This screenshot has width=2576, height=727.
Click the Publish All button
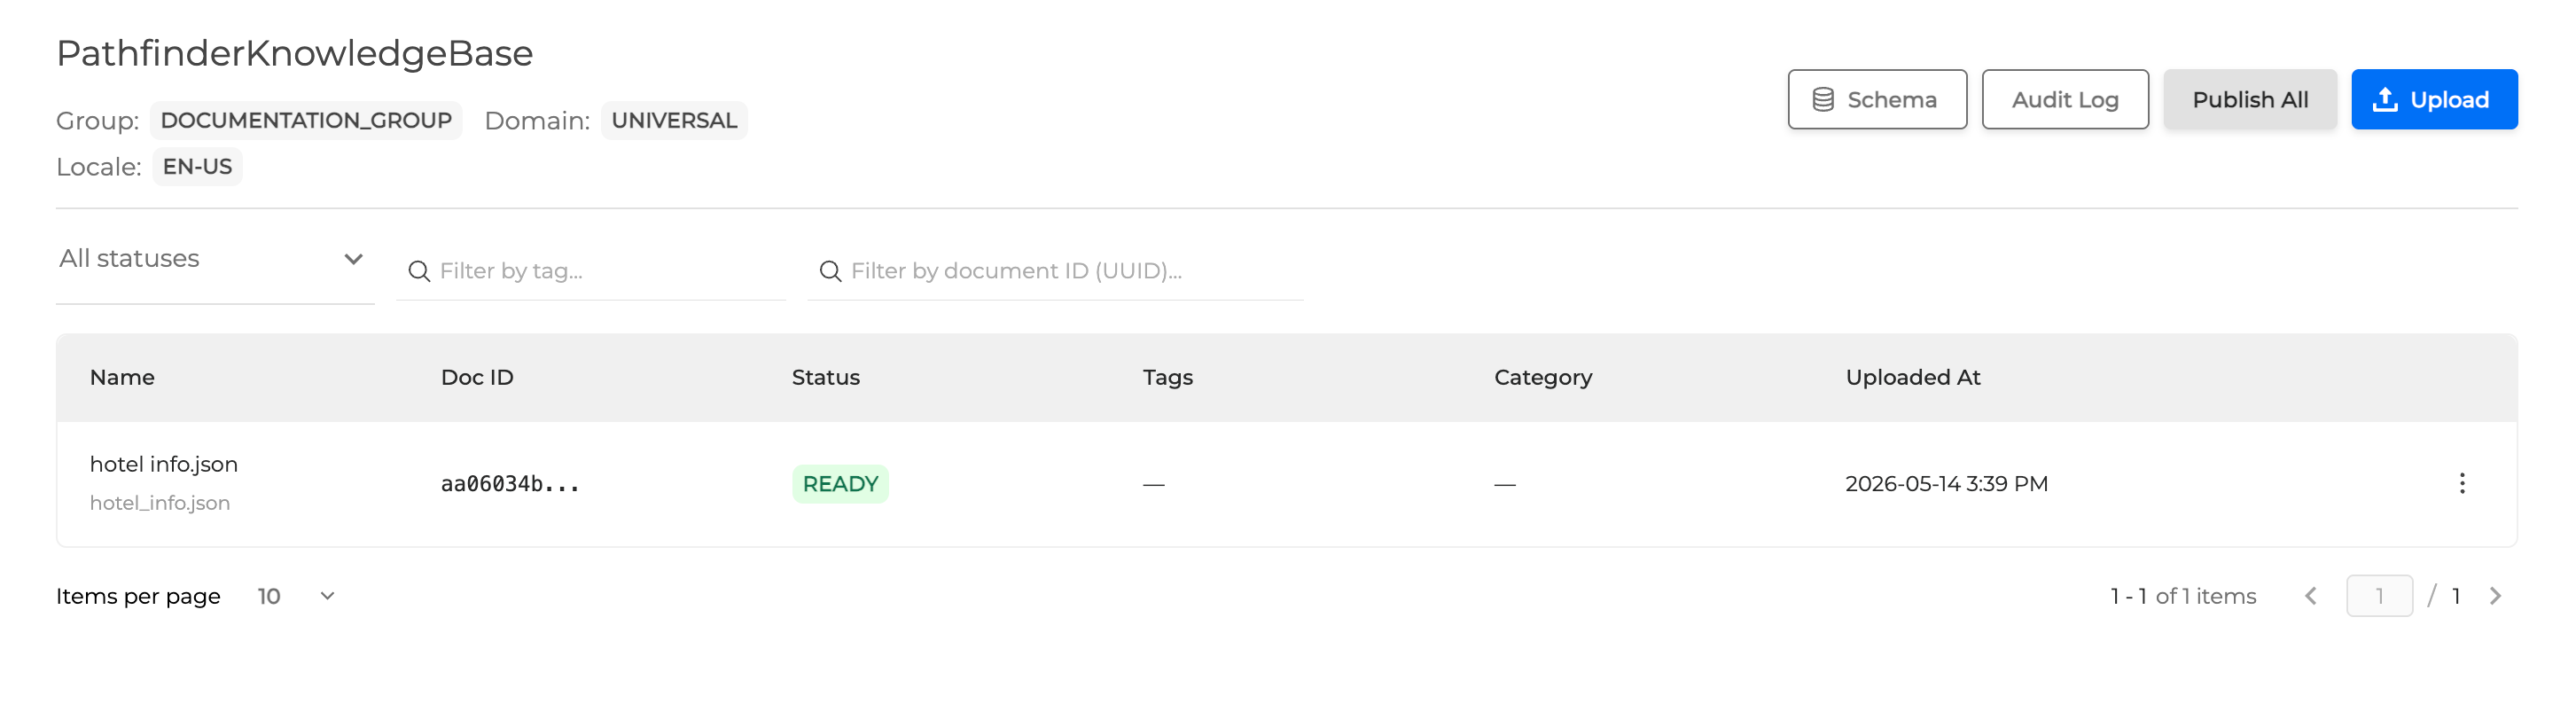tap(2249, 99)
